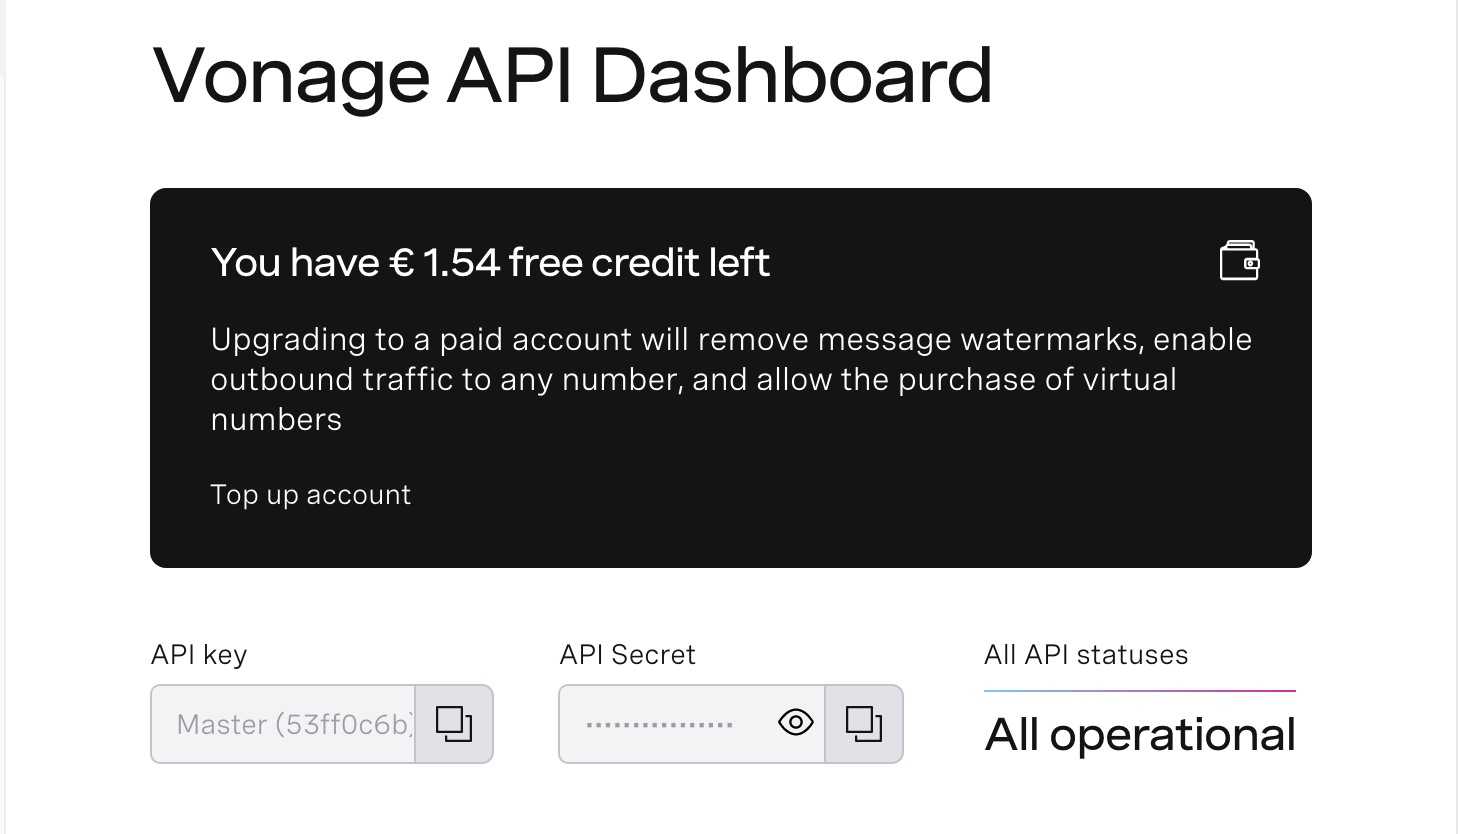Click the Master (53ff0c6b key text
The image size is (1458, 834).
click(x=294, y=724)
